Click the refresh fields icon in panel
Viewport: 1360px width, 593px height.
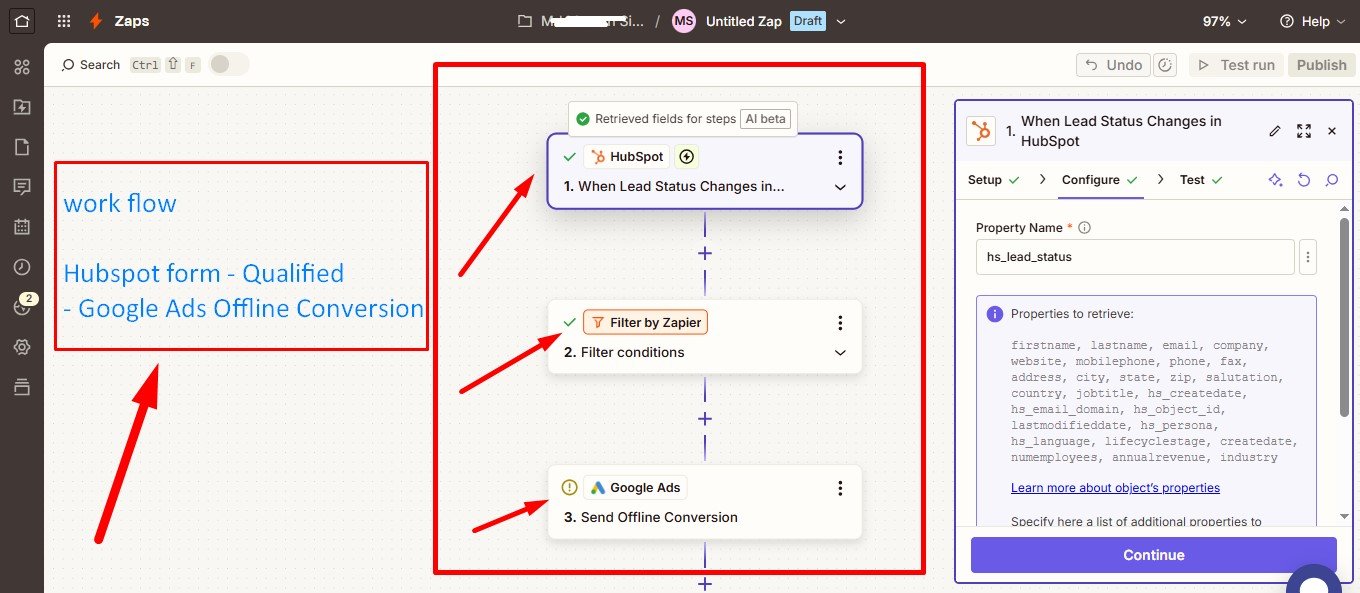(1304, 180)
